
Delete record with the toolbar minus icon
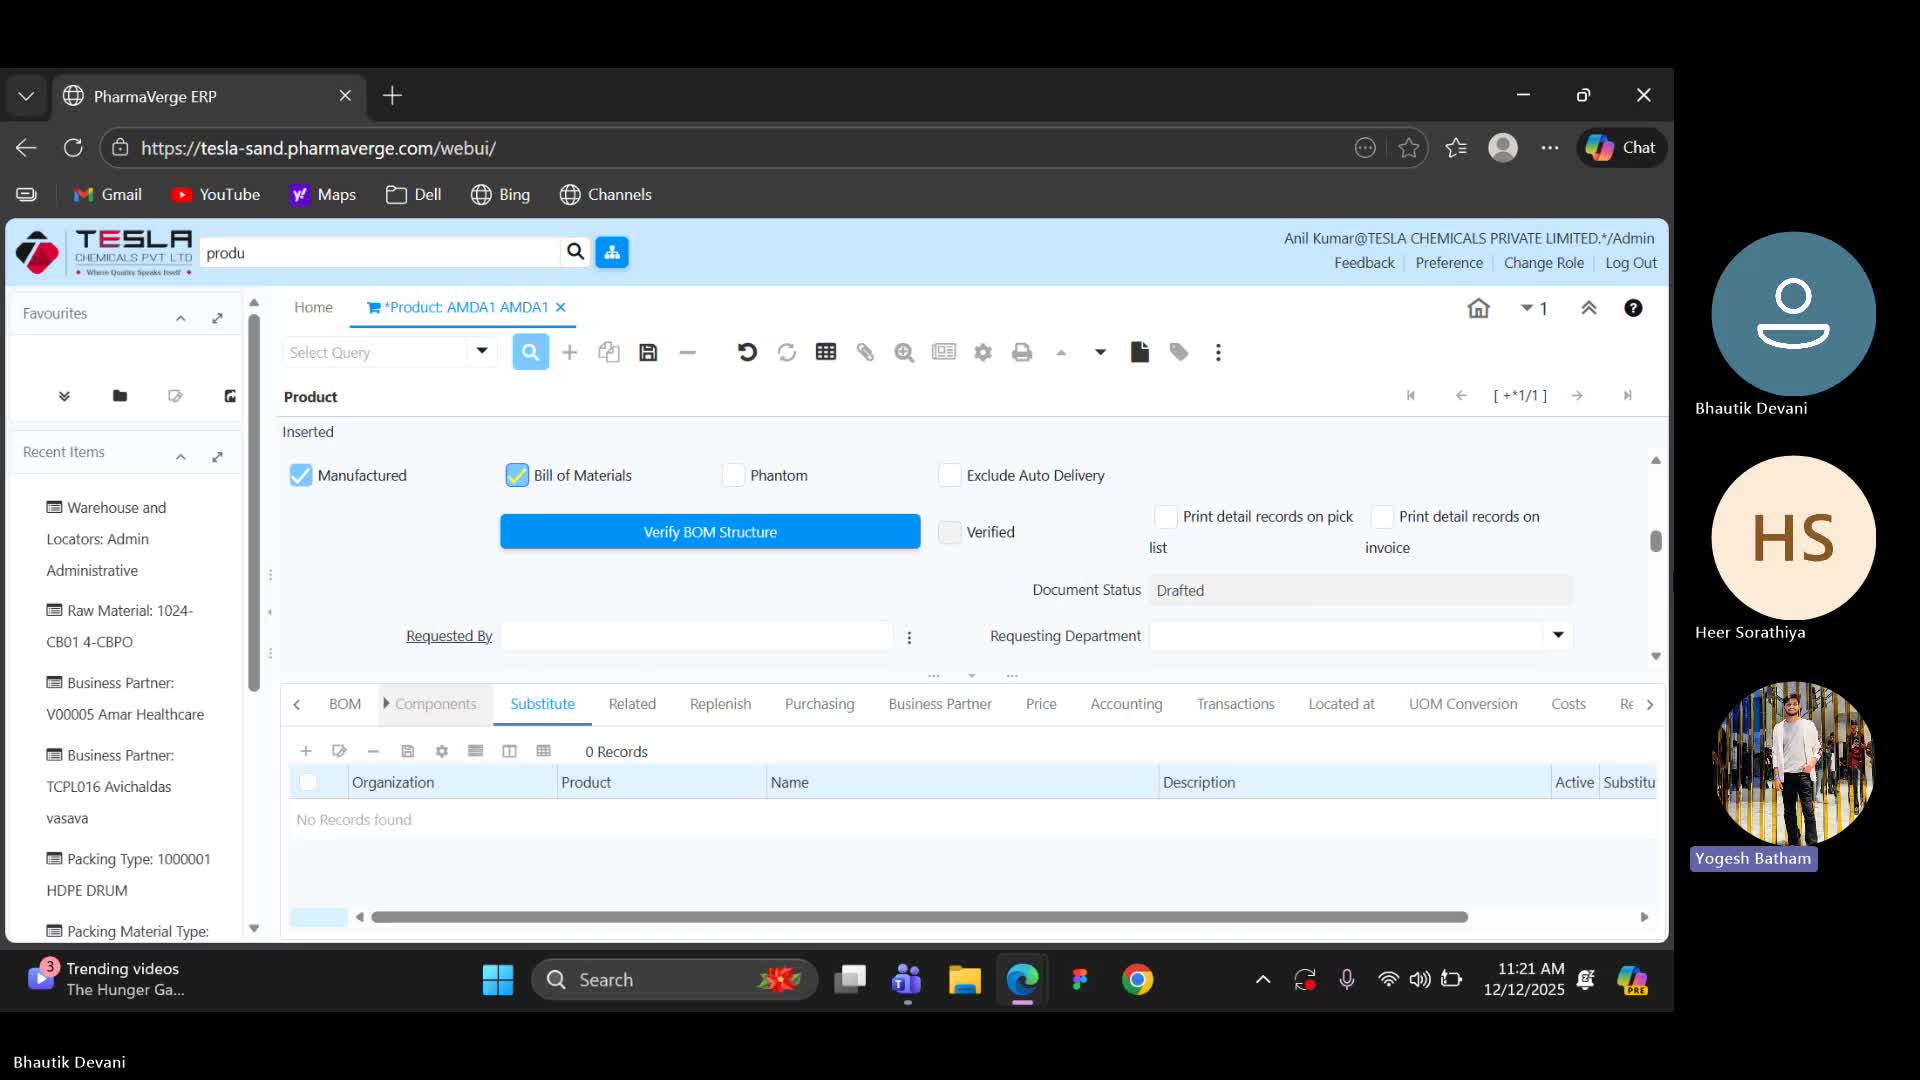[687, 352]
